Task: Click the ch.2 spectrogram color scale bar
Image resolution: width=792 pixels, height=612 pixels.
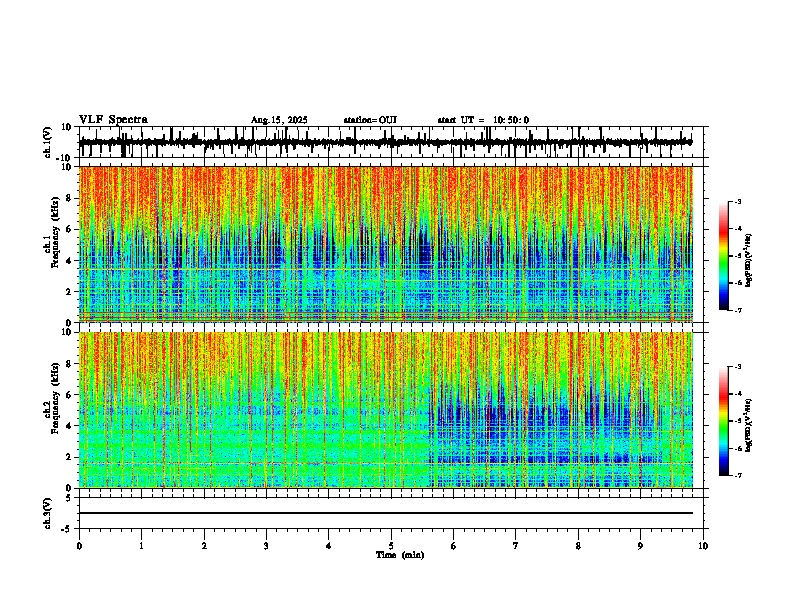Action: click(724, 421)
